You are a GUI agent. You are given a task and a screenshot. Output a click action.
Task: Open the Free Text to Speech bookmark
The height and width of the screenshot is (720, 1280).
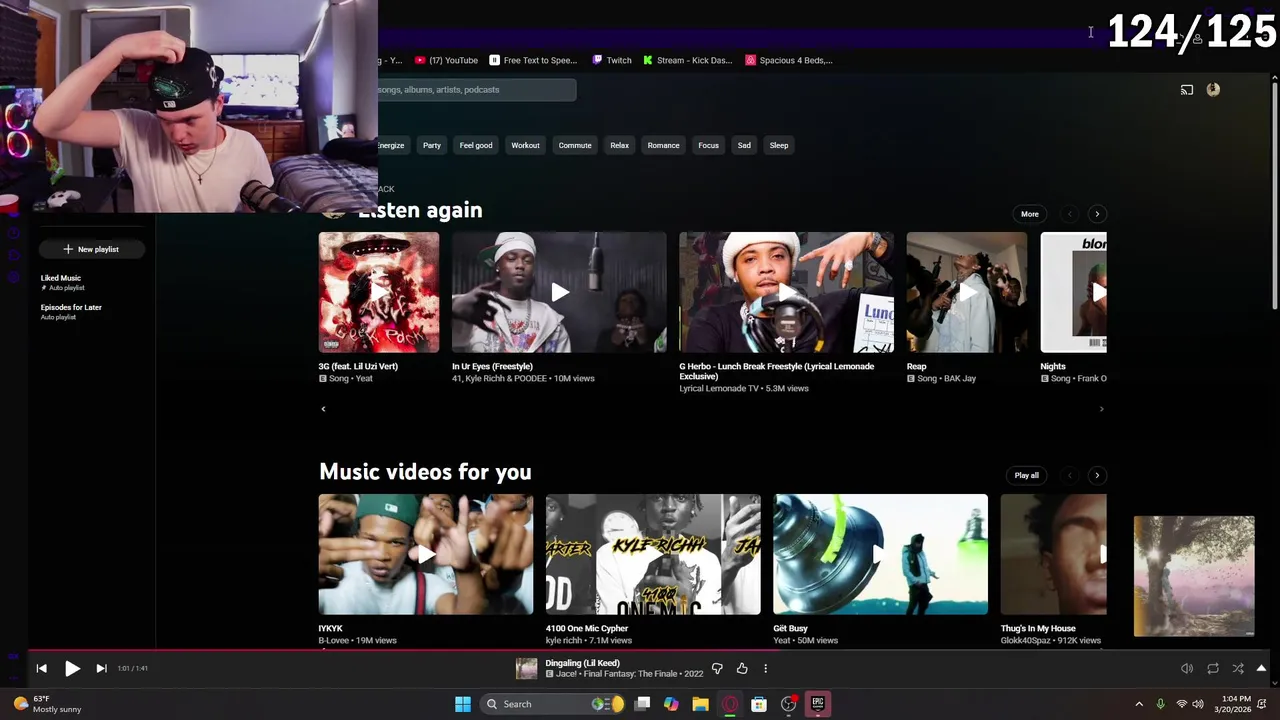(533, 60)
